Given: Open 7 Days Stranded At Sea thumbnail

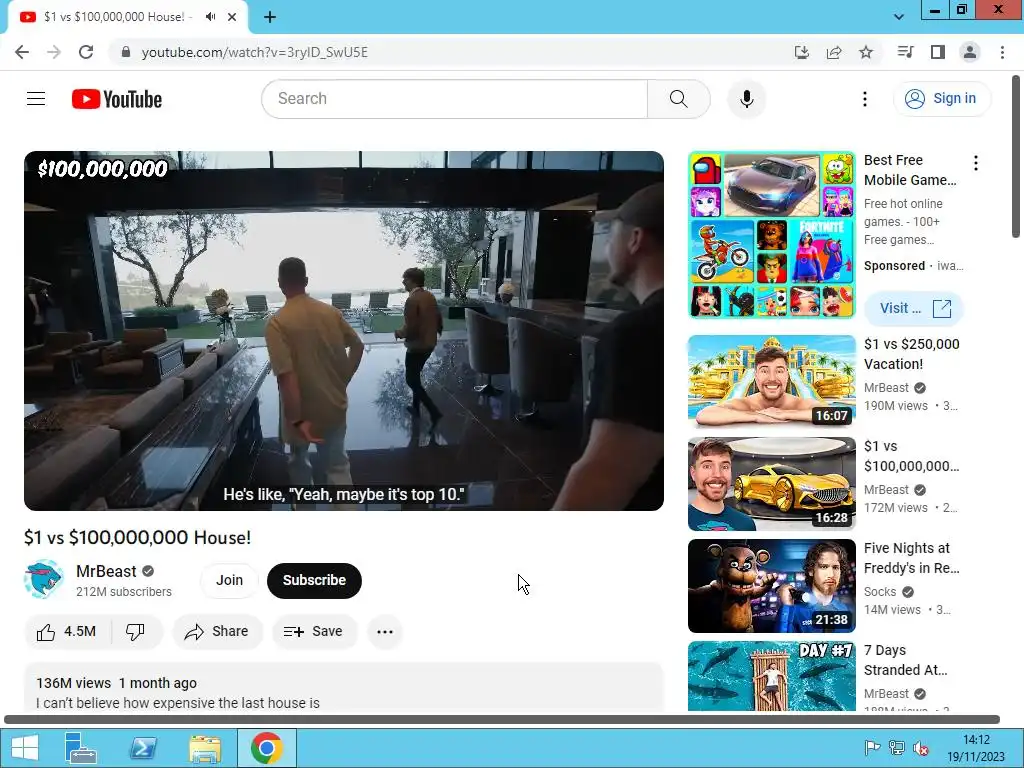Looking at the screenshot, I should click(771, 677).
